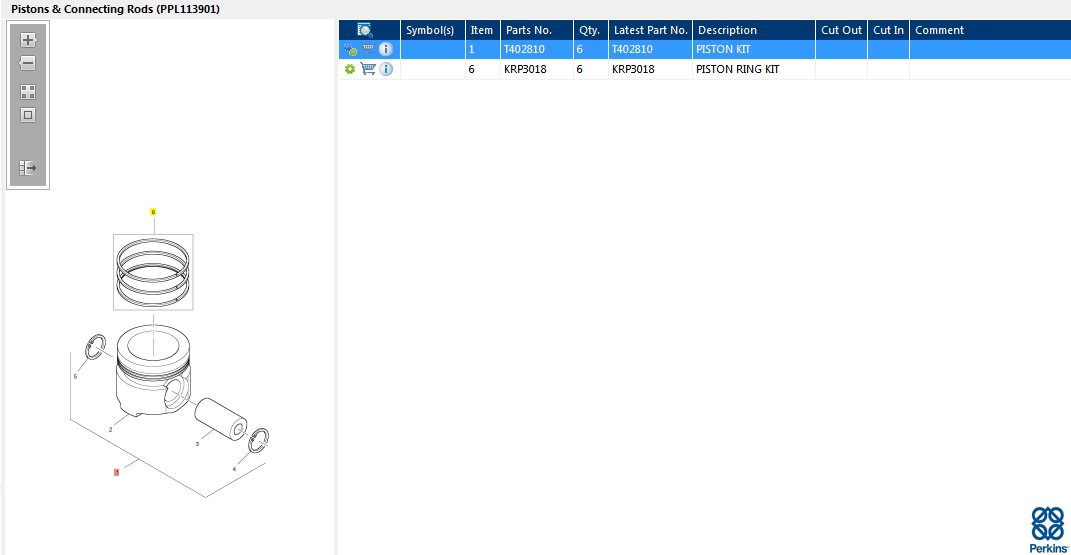Select the piston ring set drawing

coord(153,272)
